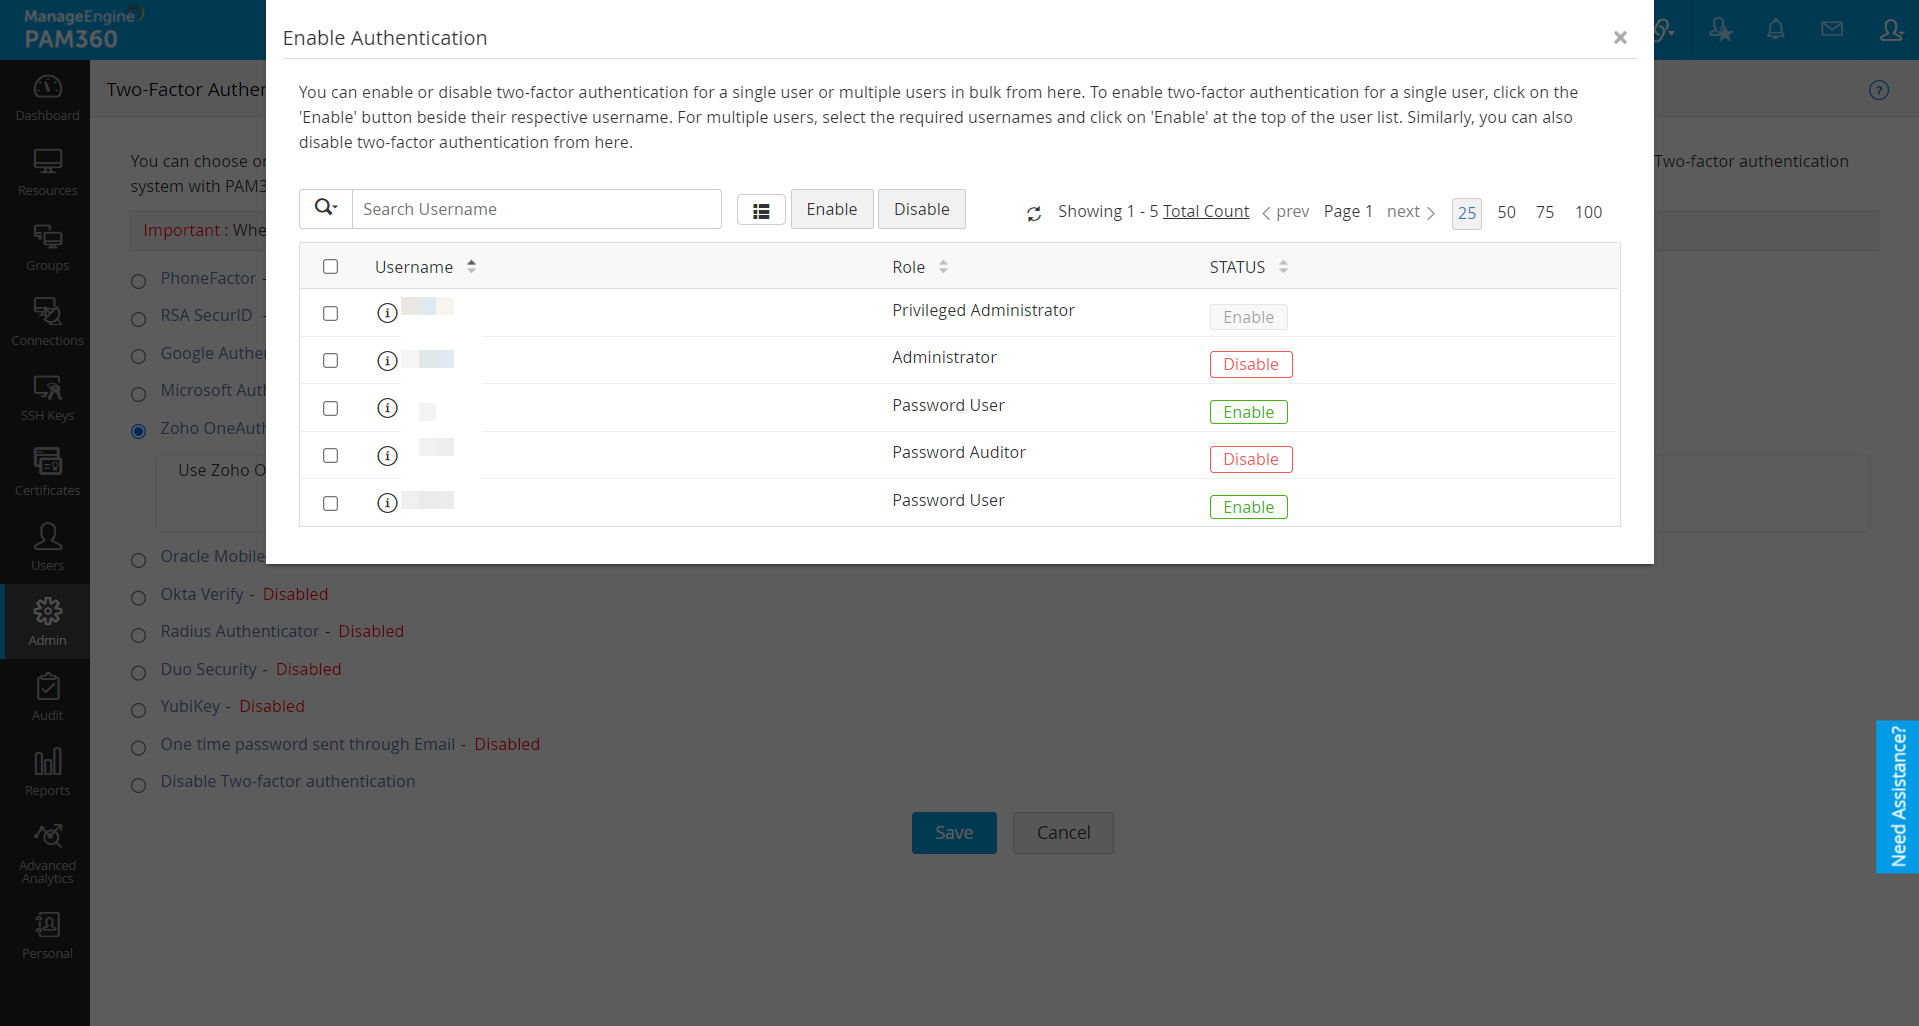Click the Total Count link

tap(1206, 211)
